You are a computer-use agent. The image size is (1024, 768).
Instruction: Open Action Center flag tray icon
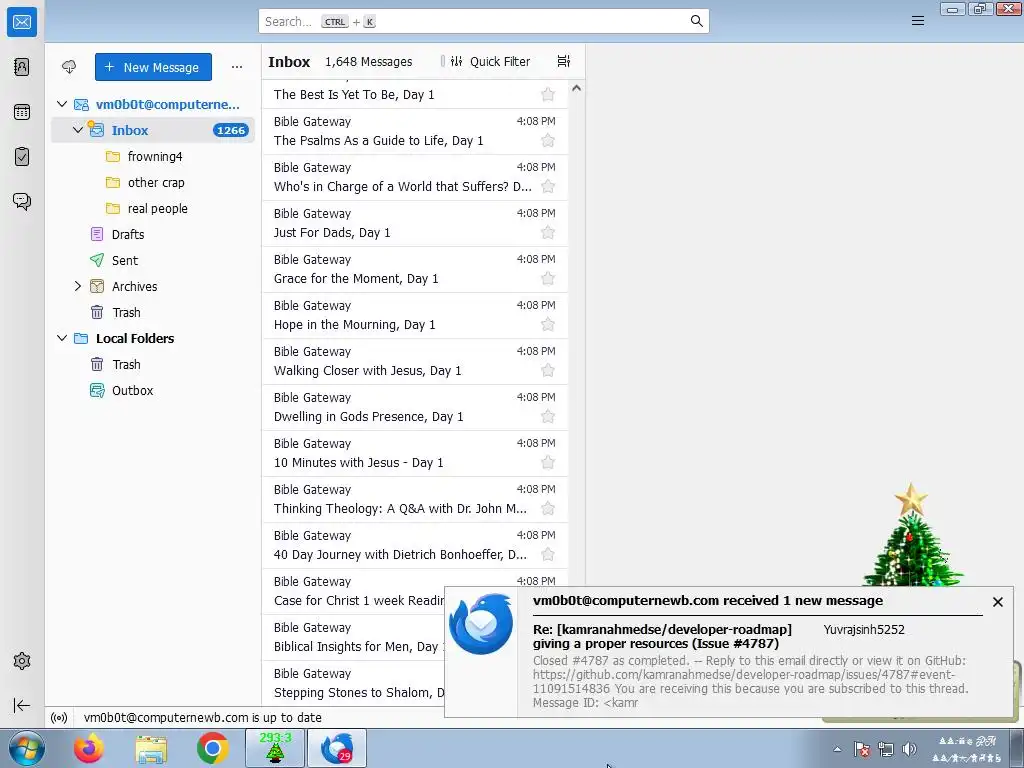click(861, 749)
